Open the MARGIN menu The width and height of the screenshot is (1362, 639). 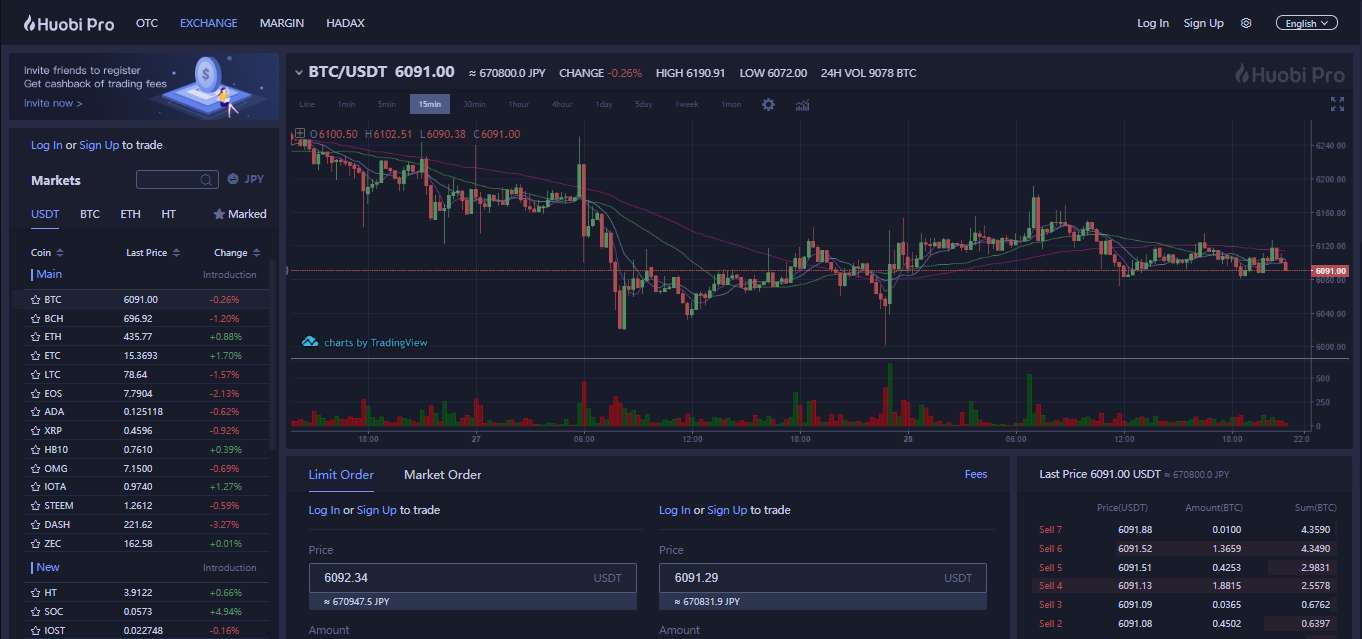pyautogui.click(x=282, y=23)
